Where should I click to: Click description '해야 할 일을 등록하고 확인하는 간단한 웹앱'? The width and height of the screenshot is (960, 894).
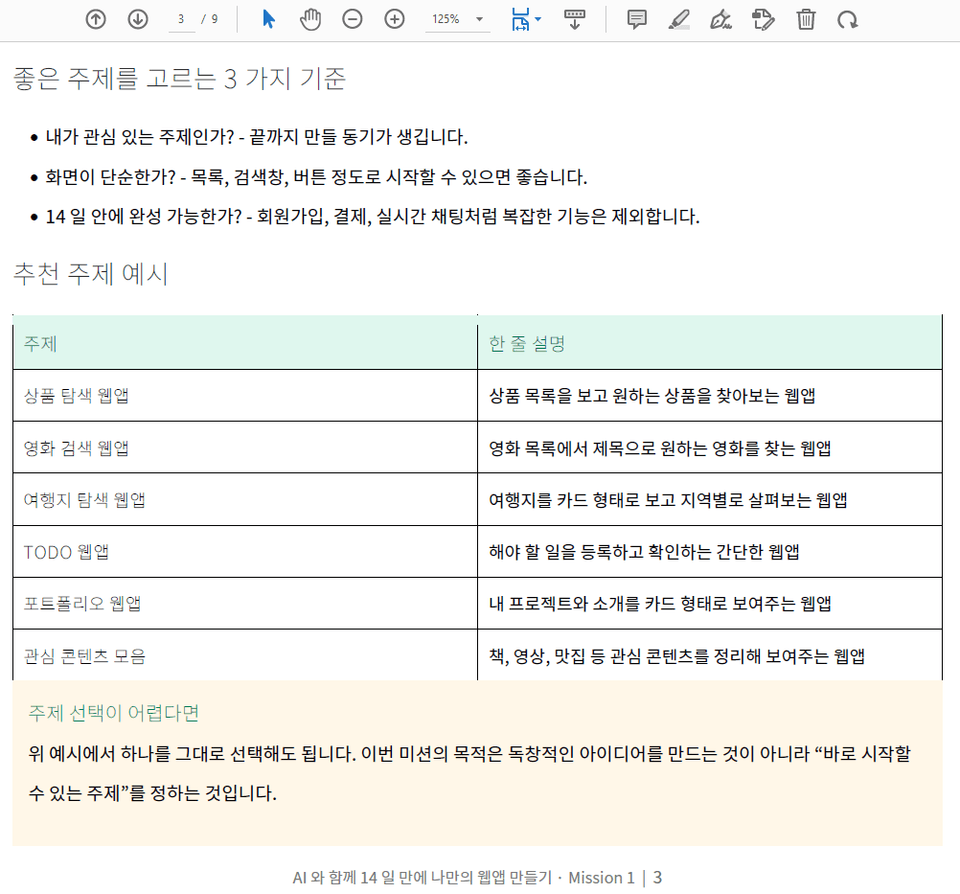click(644, 552)
